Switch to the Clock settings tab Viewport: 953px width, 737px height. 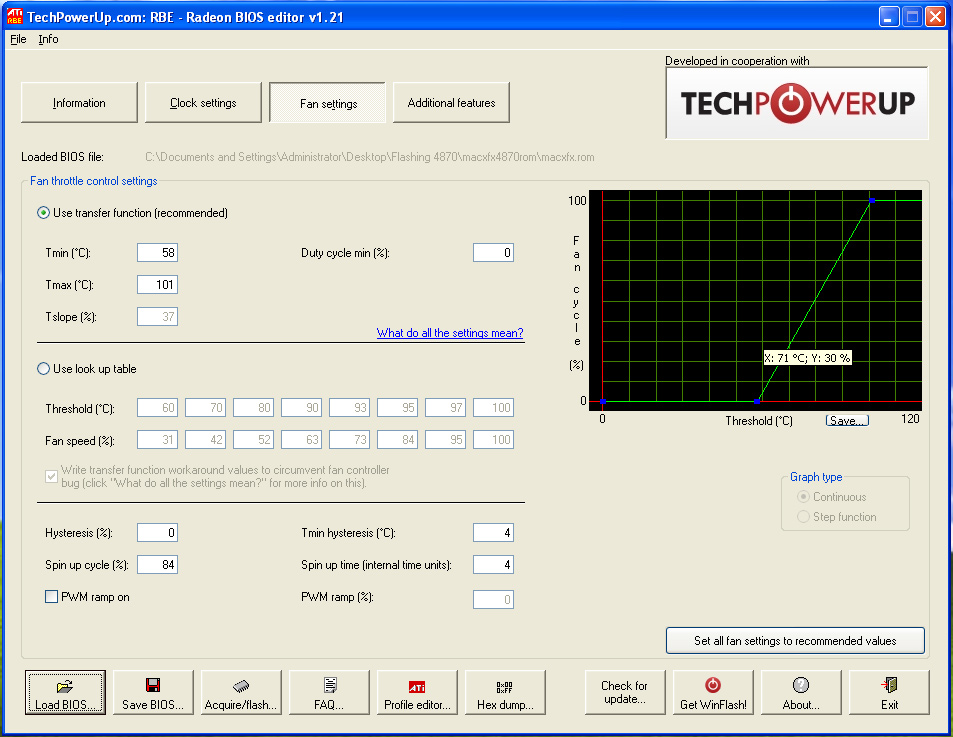pyautogui.click(x=203, y=103)
